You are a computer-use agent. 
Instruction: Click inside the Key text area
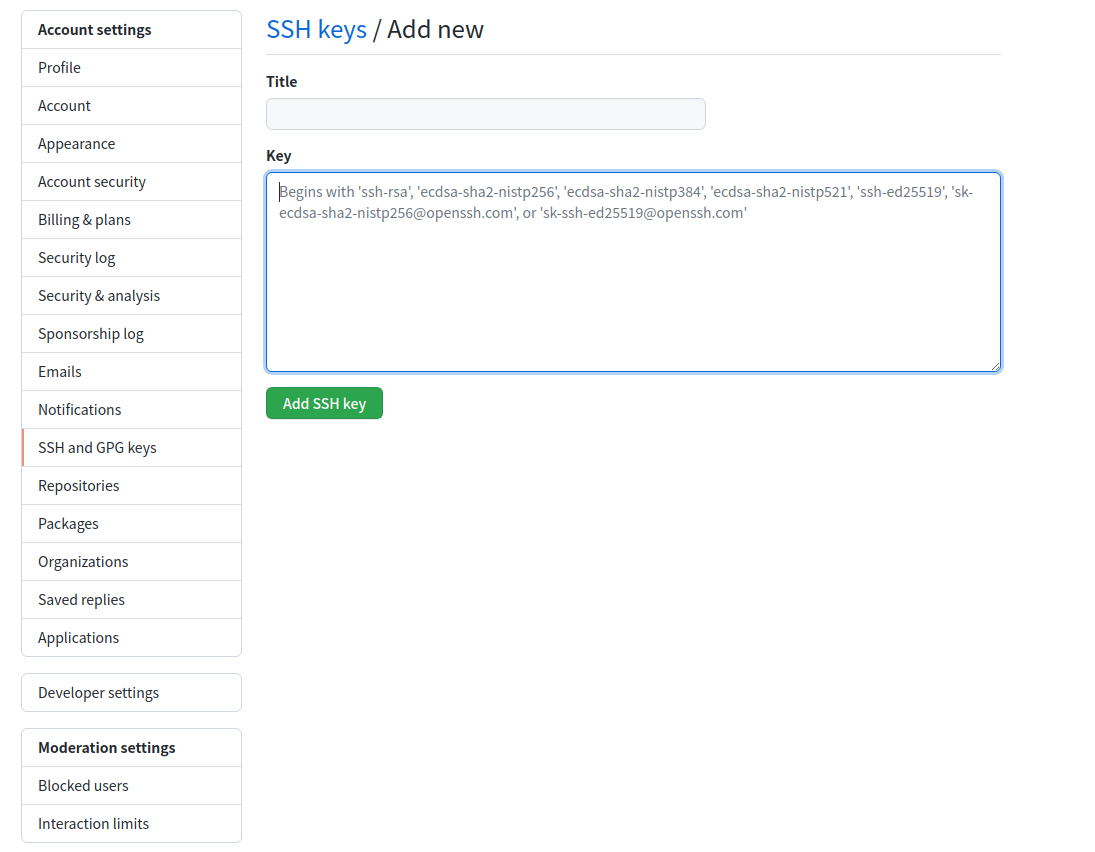coord(633,272)
